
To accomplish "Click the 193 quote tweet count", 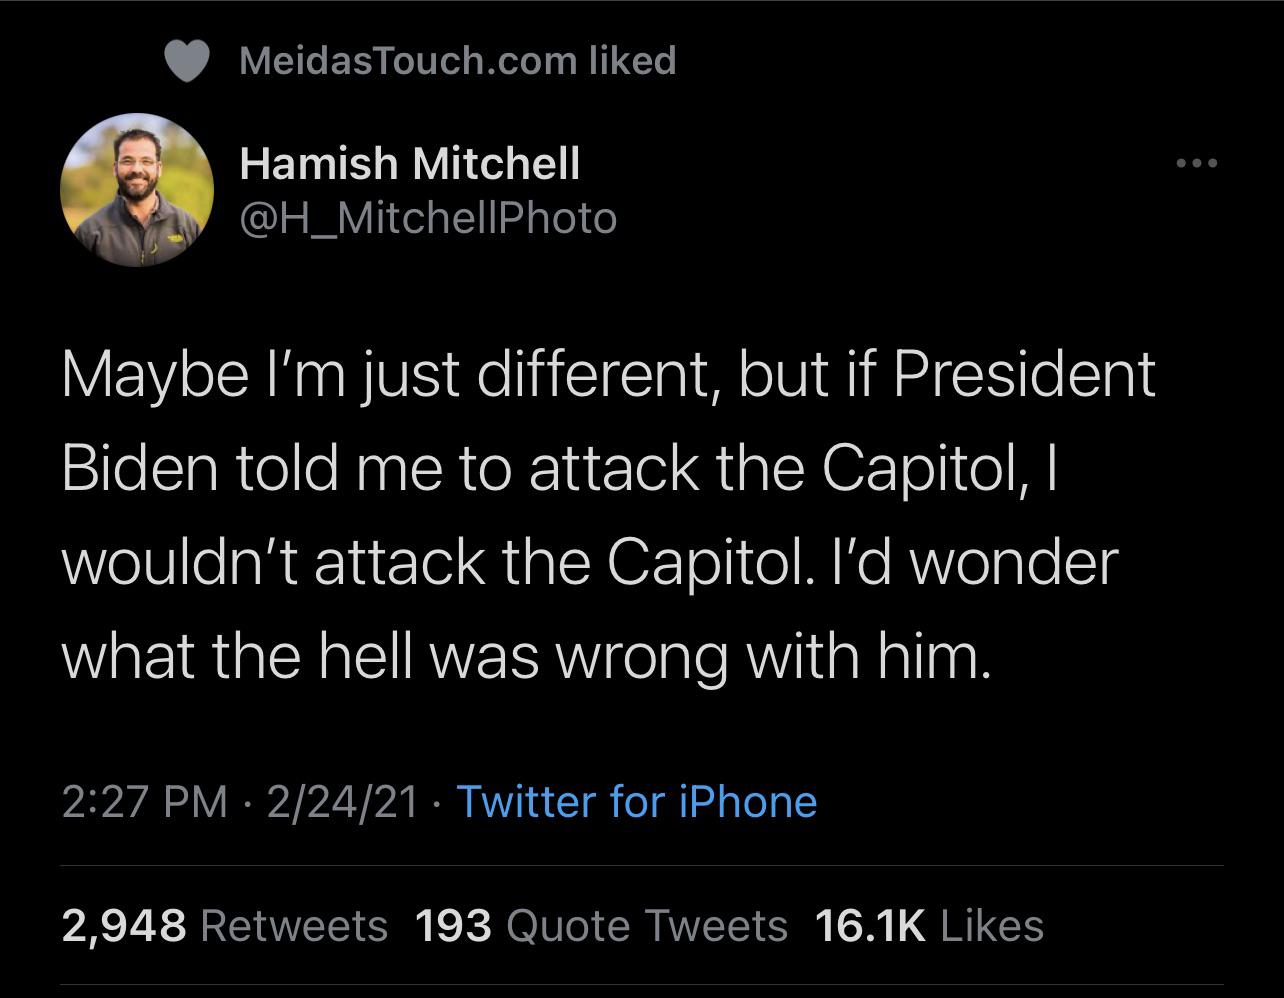I will pos(452,926).
